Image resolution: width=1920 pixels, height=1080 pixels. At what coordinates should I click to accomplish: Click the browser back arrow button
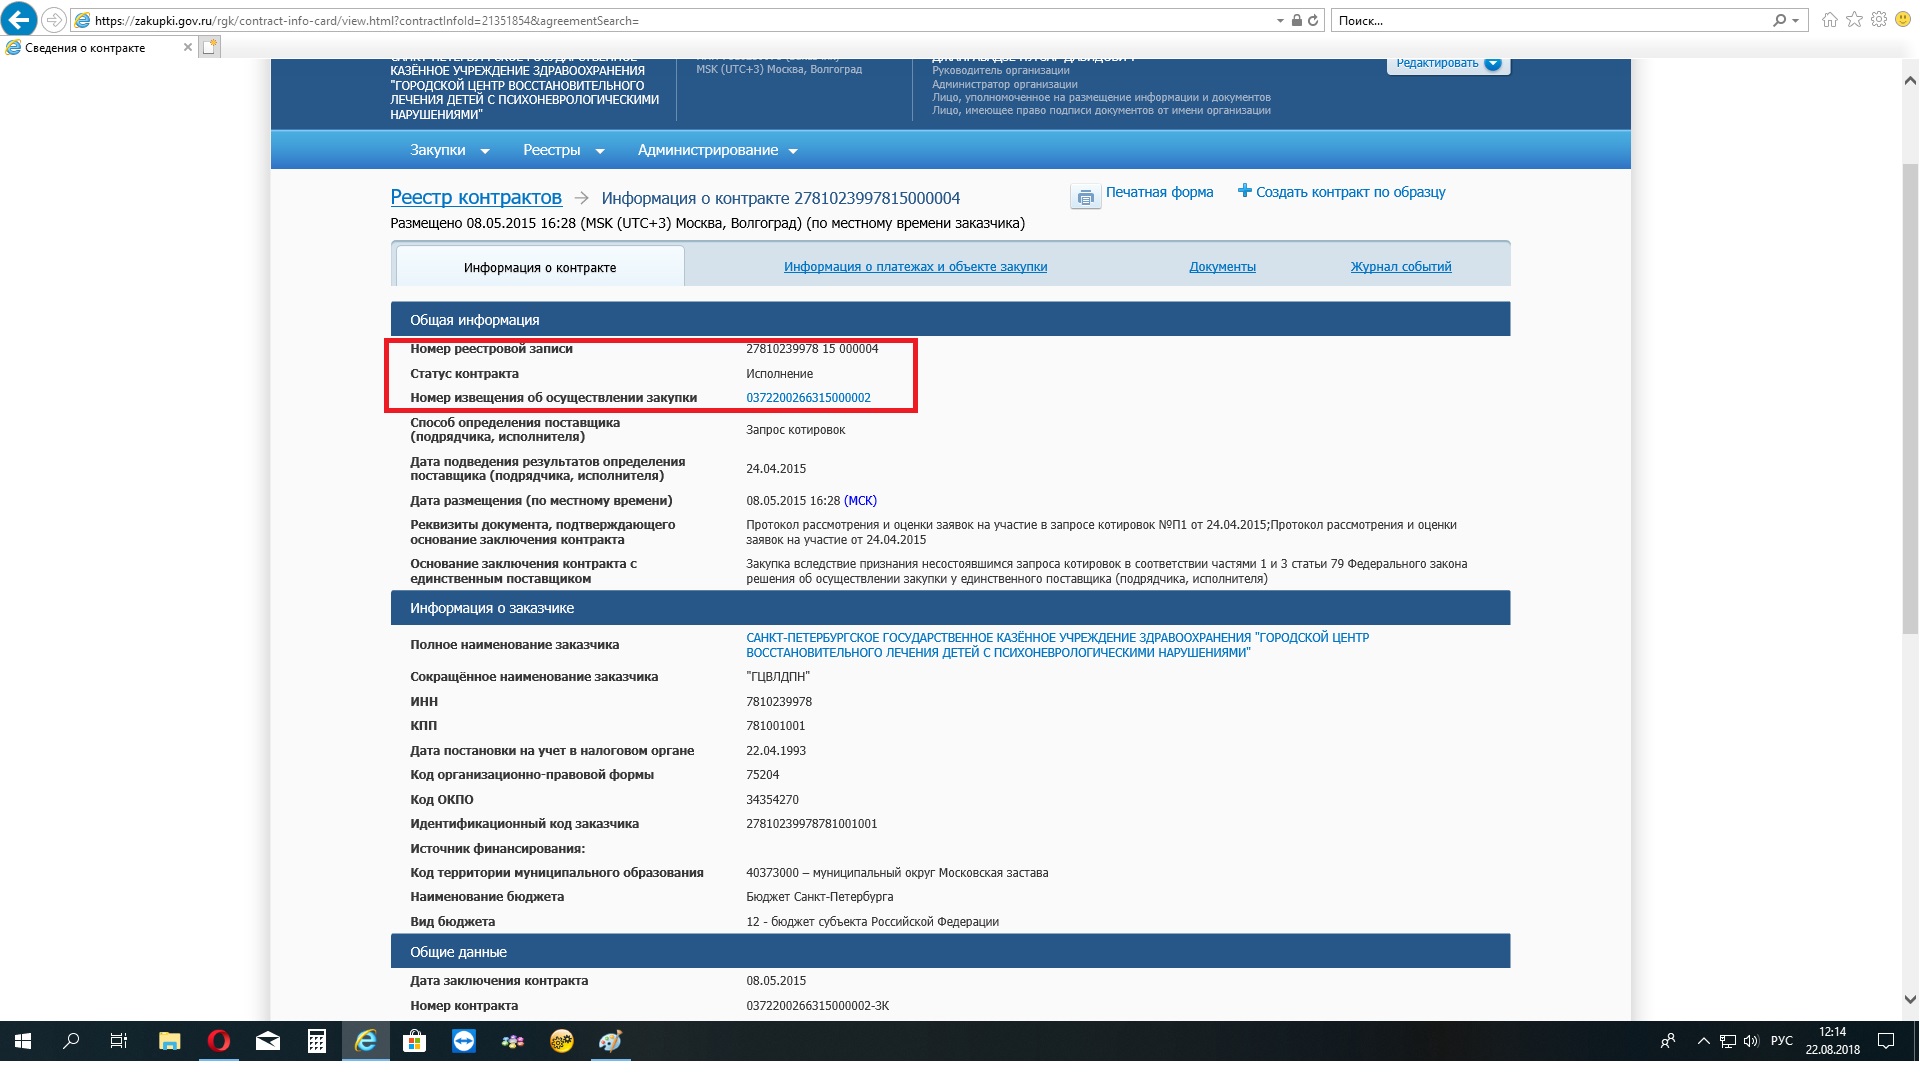[x=19, y=19]
